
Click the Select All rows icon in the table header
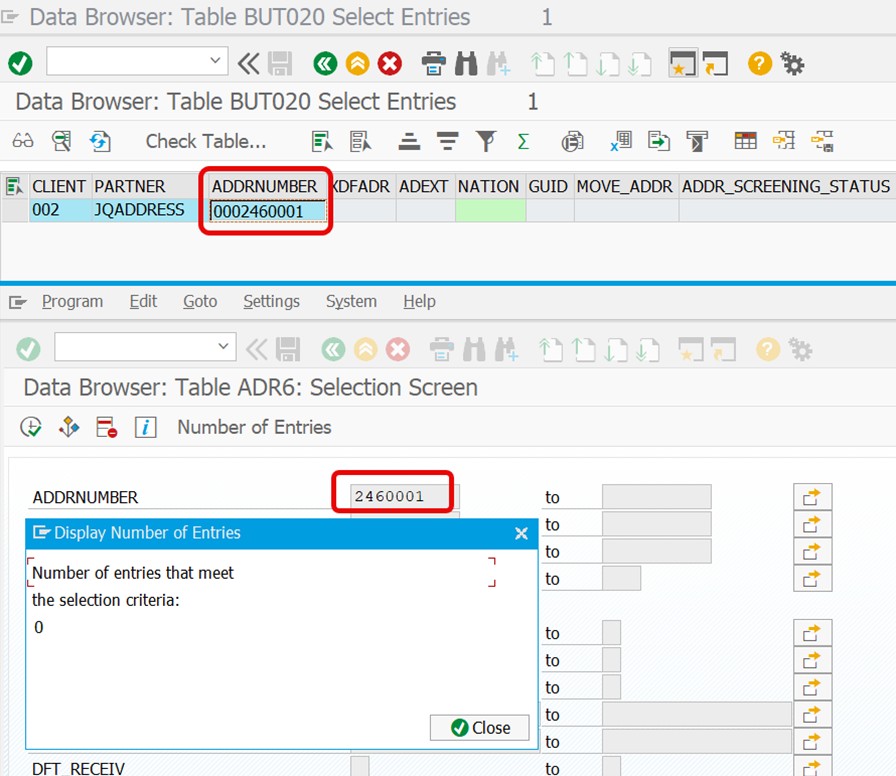[x=14, y=186]
